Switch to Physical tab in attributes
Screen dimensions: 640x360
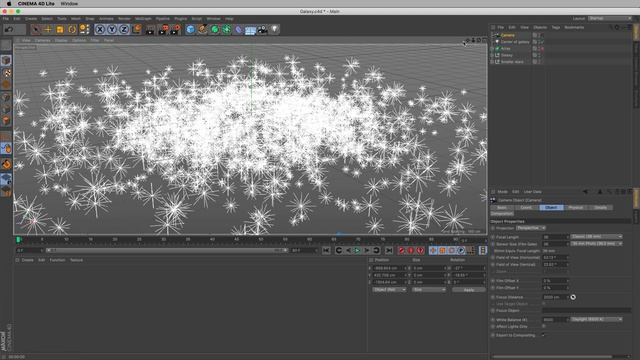coord(576,208)
